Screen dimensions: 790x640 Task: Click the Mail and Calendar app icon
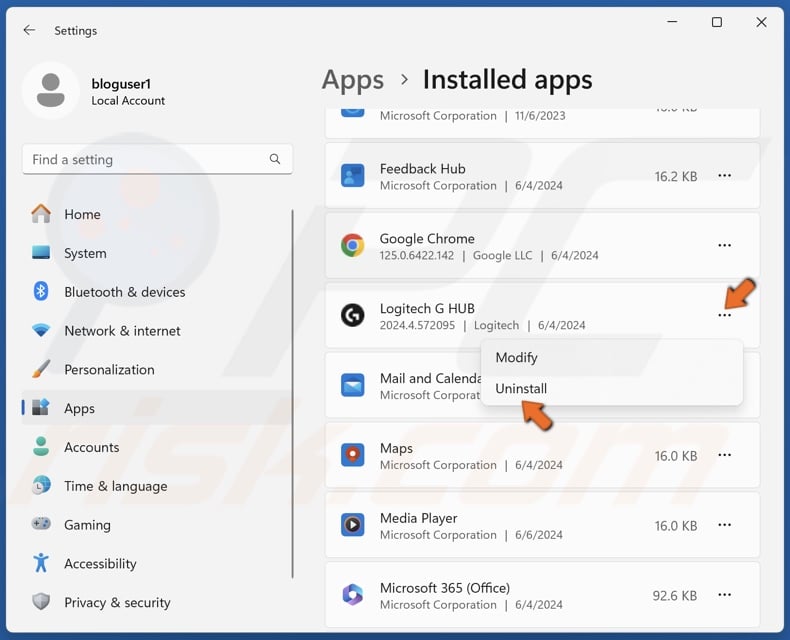coord(352,385)
